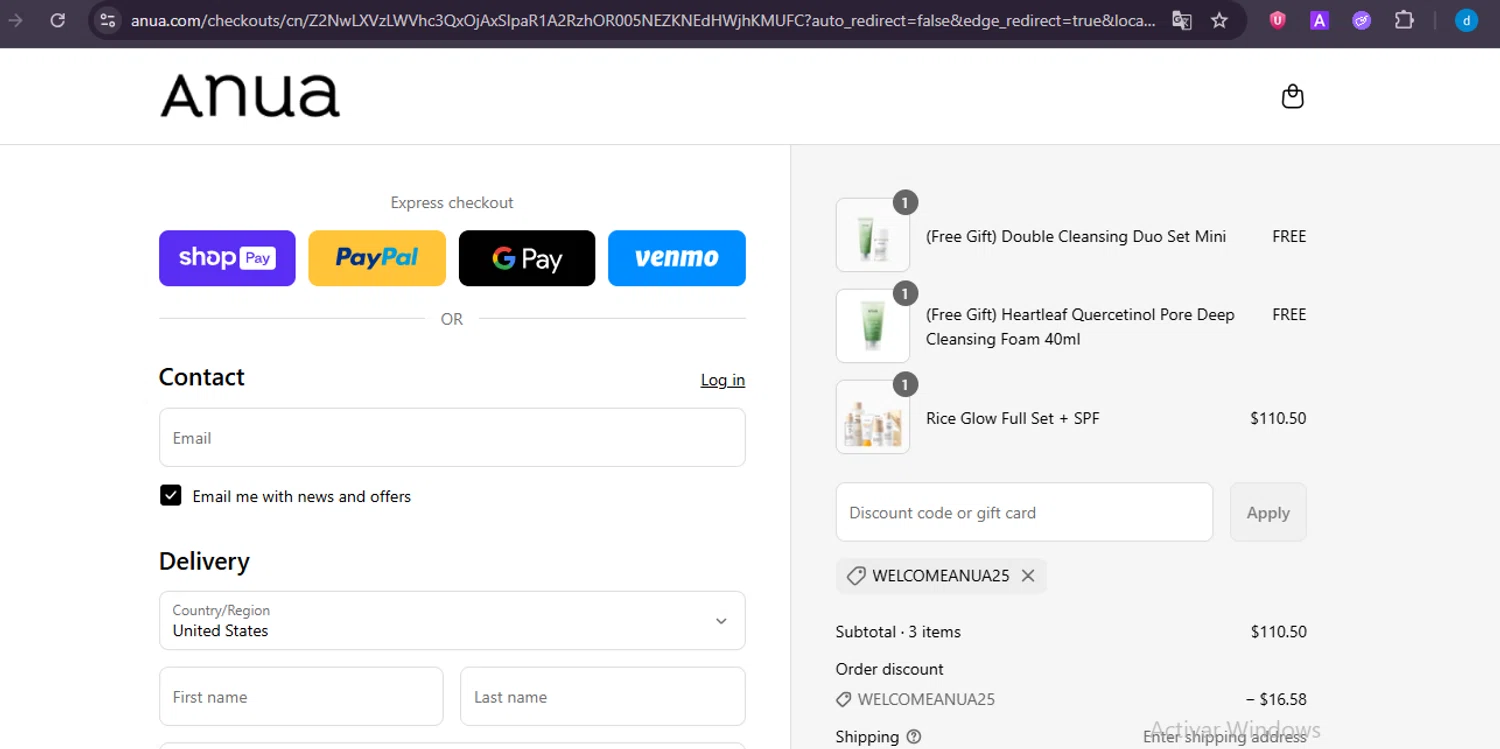The width and height of the screenshot is (1500, 749).
Task: Open the Extensions puzzle-piece menu
Action: tap(1404, 20)
